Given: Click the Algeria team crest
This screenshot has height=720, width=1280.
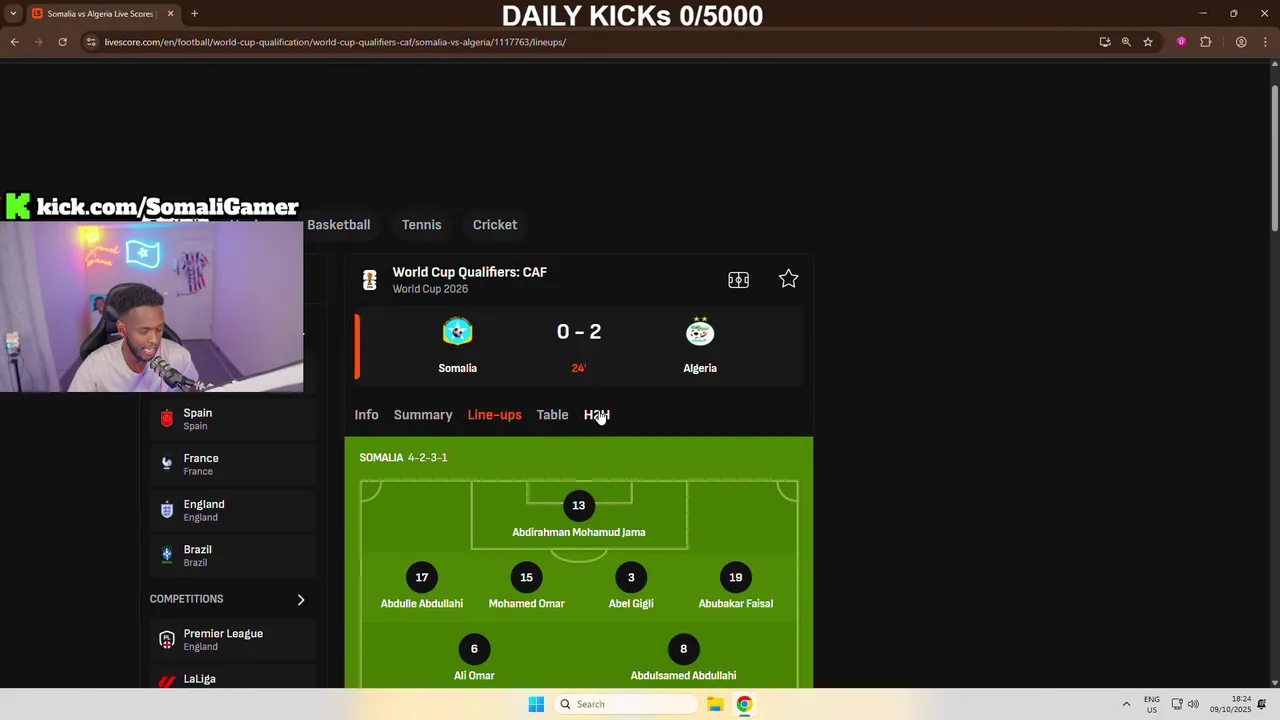Looking at the screenshot, I should [x=700, y=332].
